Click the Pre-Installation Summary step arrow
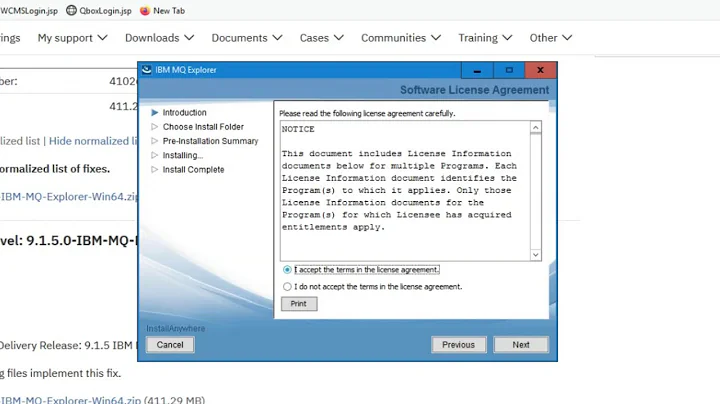This screenshot has width=720, height=404. coord(155,141)
